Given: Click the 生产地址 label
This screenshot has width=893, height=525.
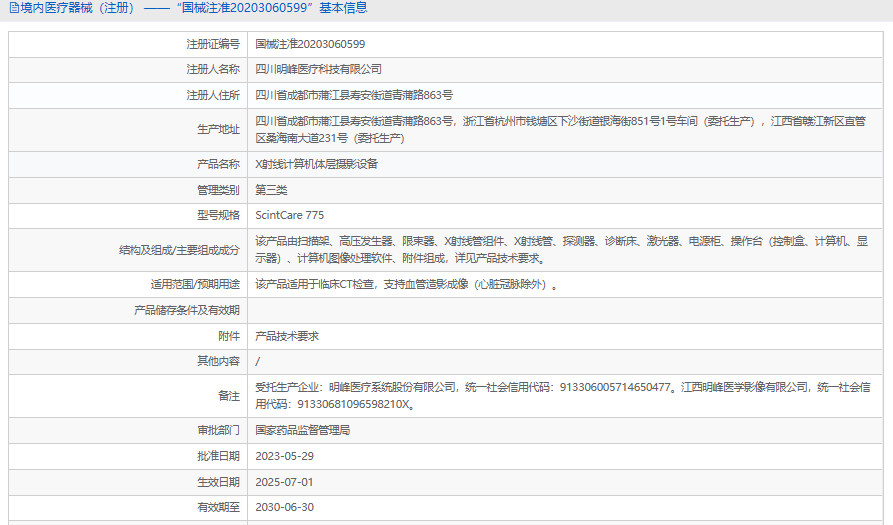Looking at the screenshot, I should point(218,130).
